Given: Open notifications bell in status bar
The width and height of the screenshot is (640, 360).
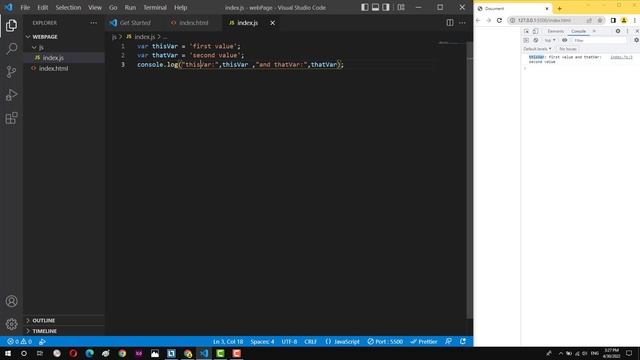Looking at the screenshot, I should pos(463,342).
